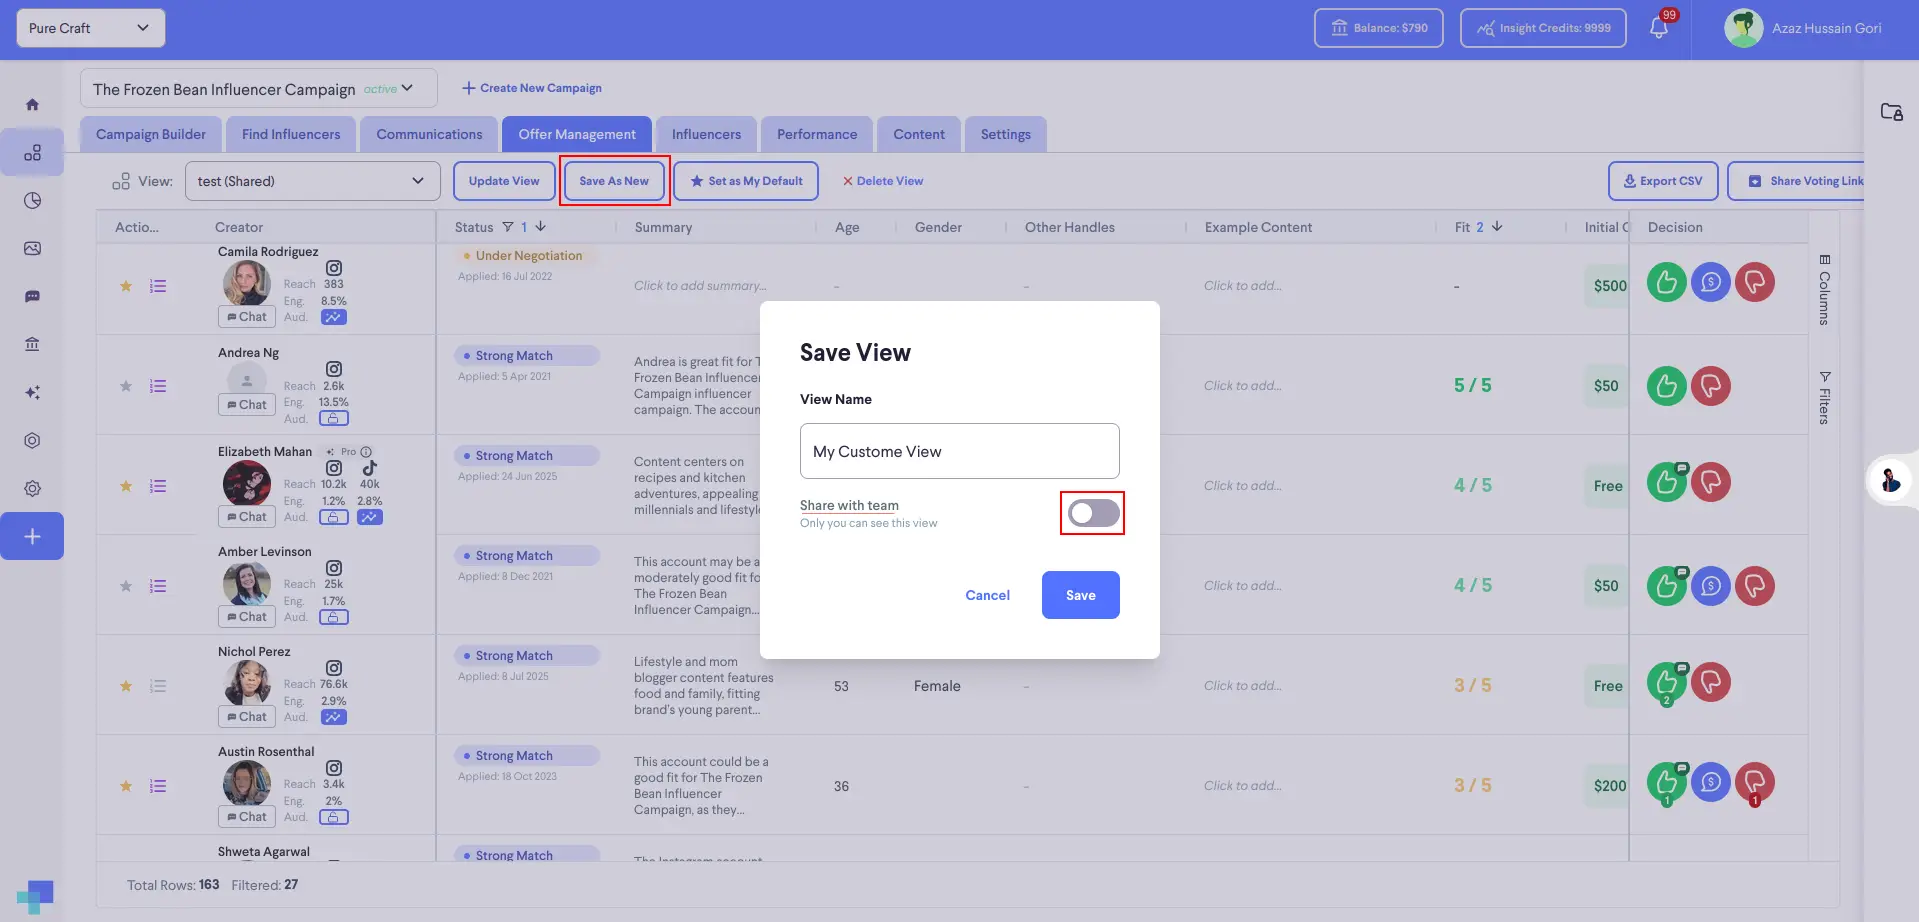Select the Offer Management tab
This screenshot has width=1919, height=922.
[577, 134]
